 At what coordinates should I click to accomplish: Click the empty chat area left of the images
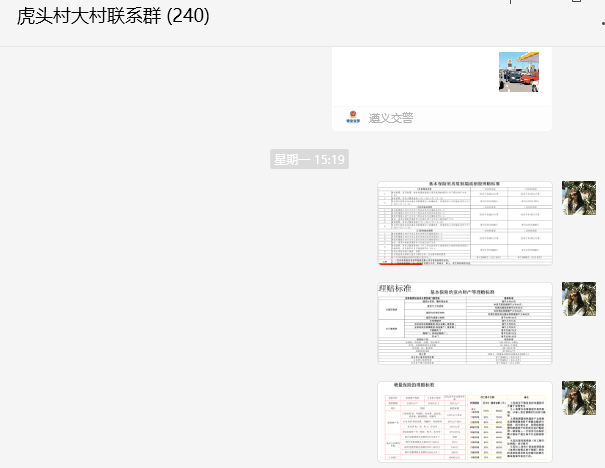pos(180,320)
